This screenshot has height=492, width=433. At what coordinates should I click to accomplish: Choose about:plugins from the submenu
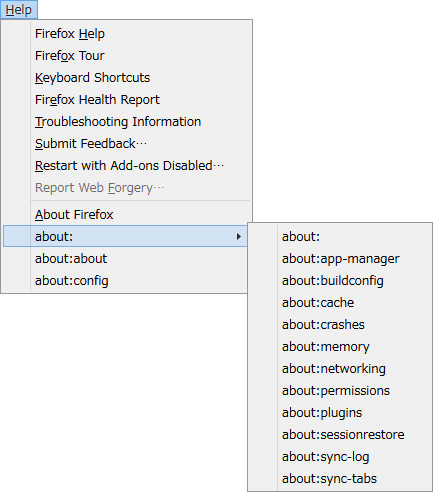[340, 412]
